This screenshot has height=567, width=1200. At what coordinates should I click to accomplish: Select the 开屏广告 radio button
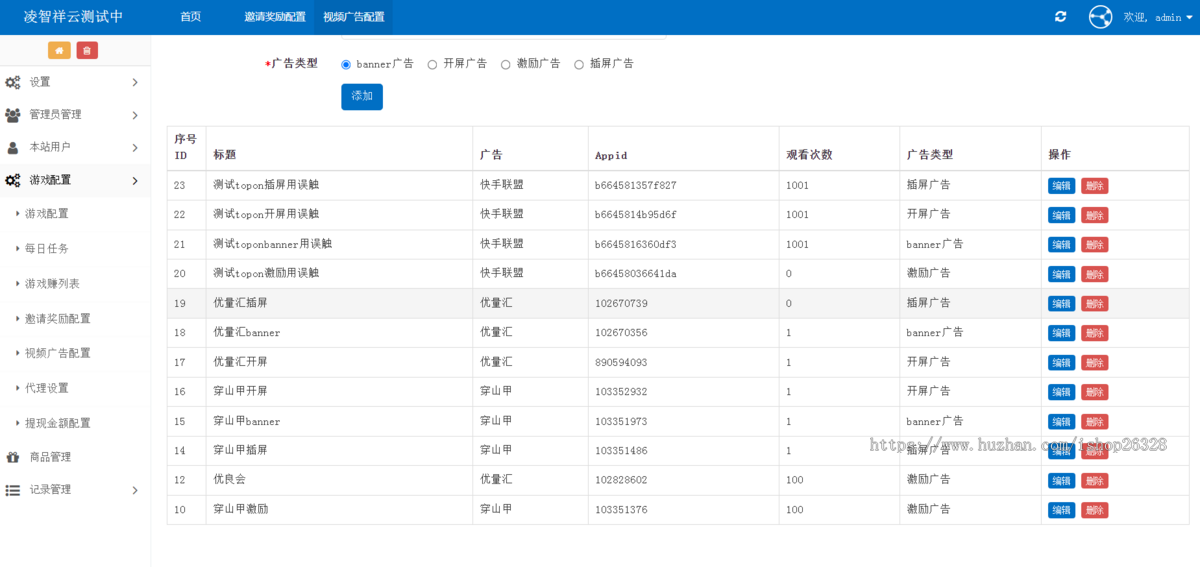432,64
